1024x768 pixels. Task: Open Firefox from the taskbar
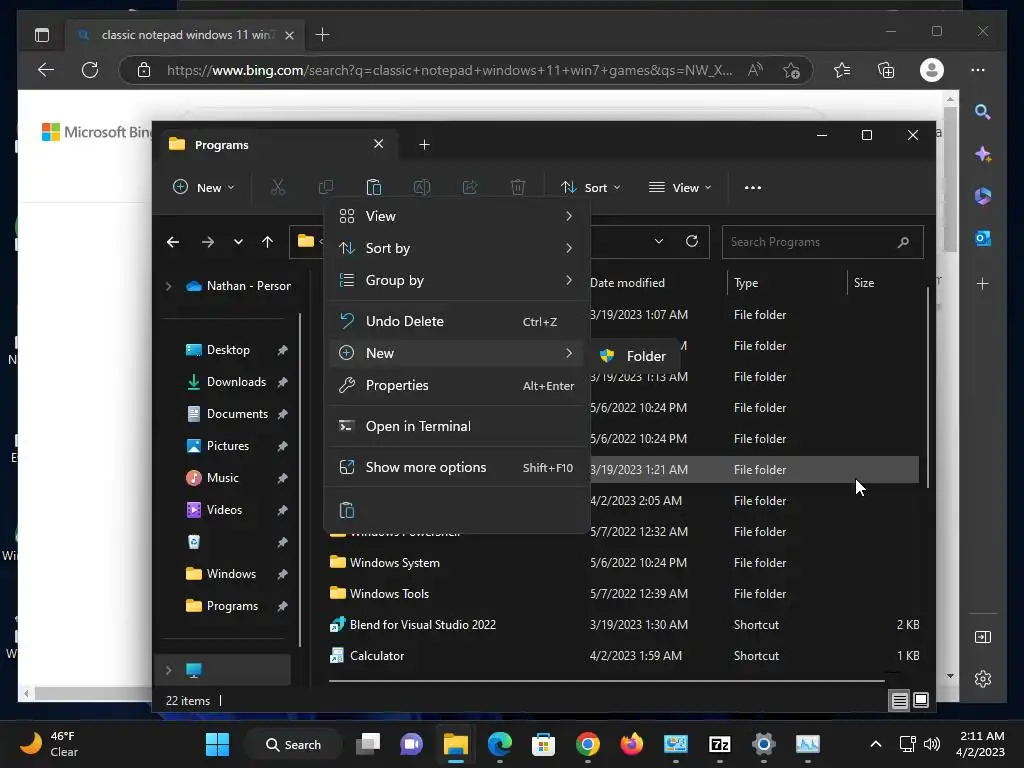(x=632, y=744)
